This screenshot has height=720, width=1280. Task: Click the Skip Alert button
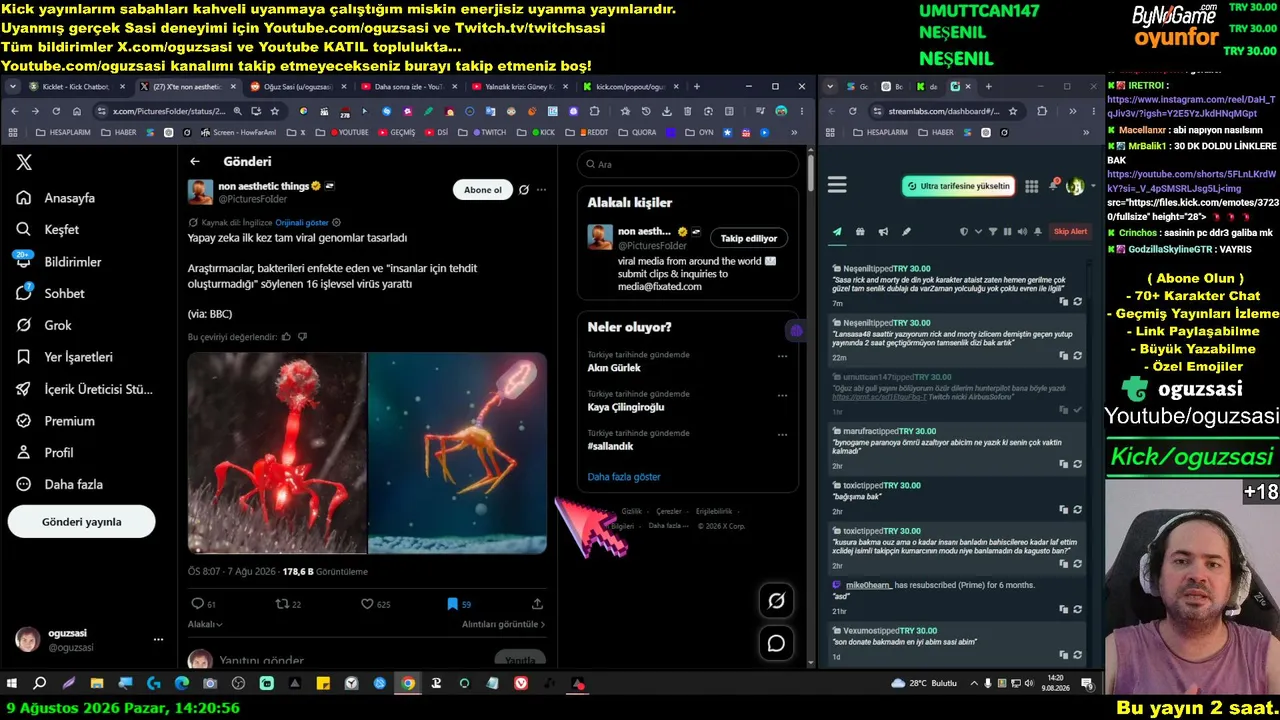click(x=1070, y=231)
